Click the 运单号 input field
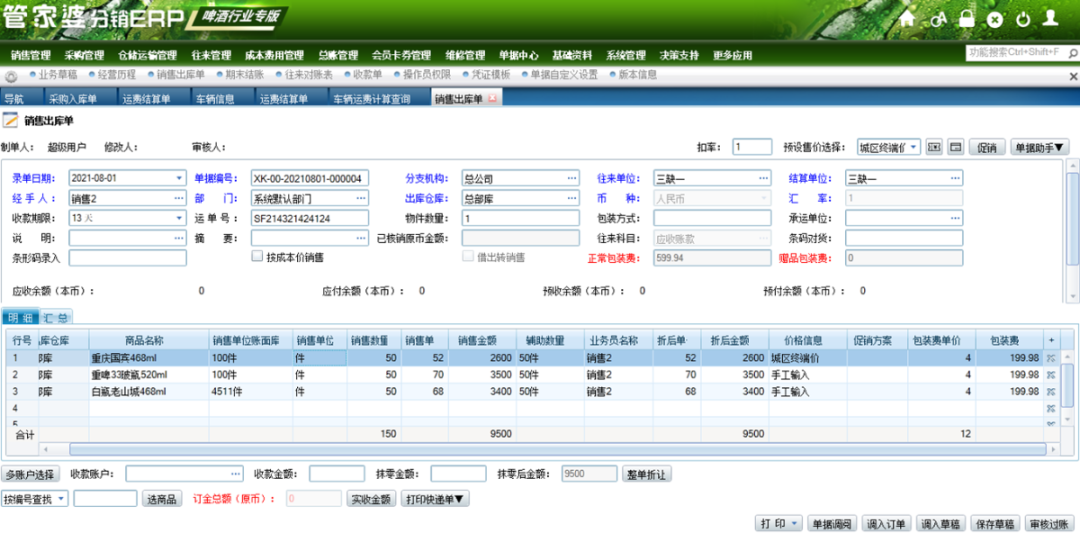The width and height of the screenshot is (1080, 533). (x=310, y=218)
